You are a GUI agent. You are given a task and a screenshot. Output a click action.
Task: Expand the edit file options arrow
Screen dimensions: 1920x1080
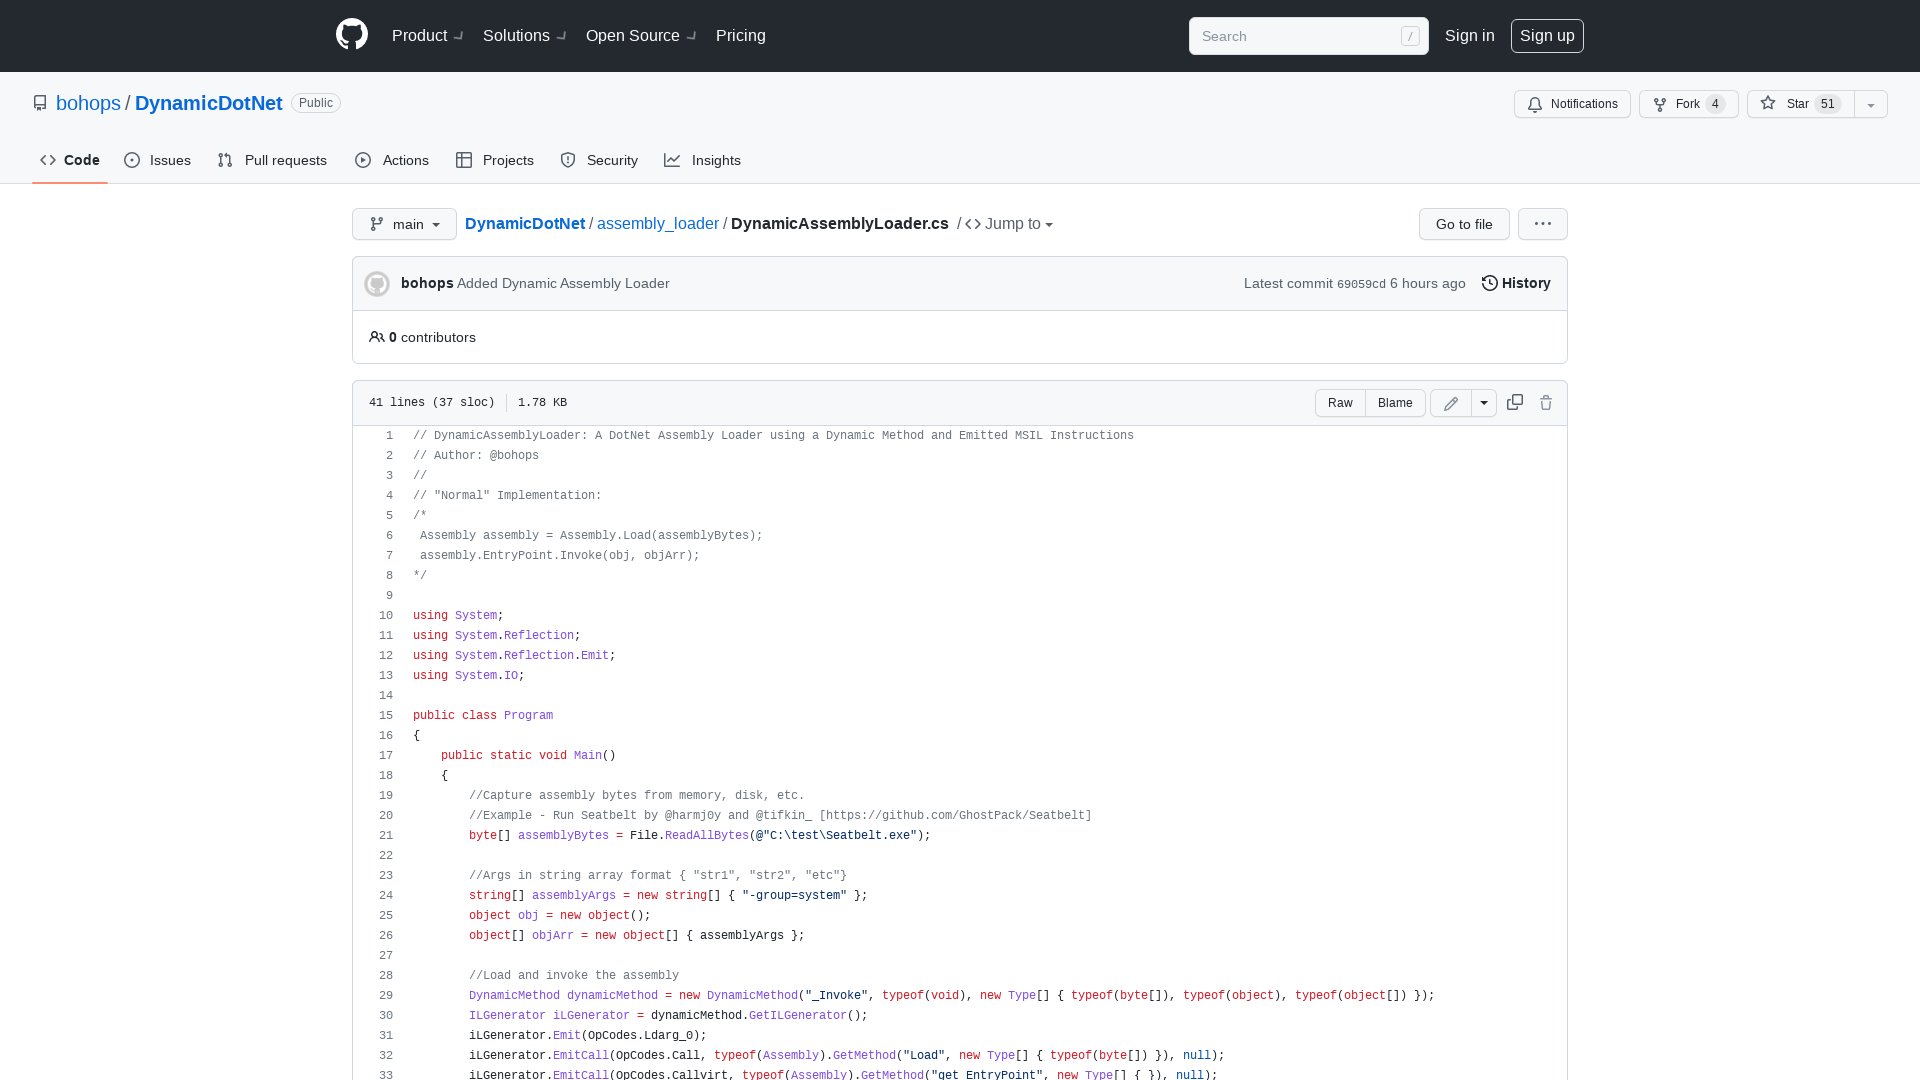click(1484, 402)
